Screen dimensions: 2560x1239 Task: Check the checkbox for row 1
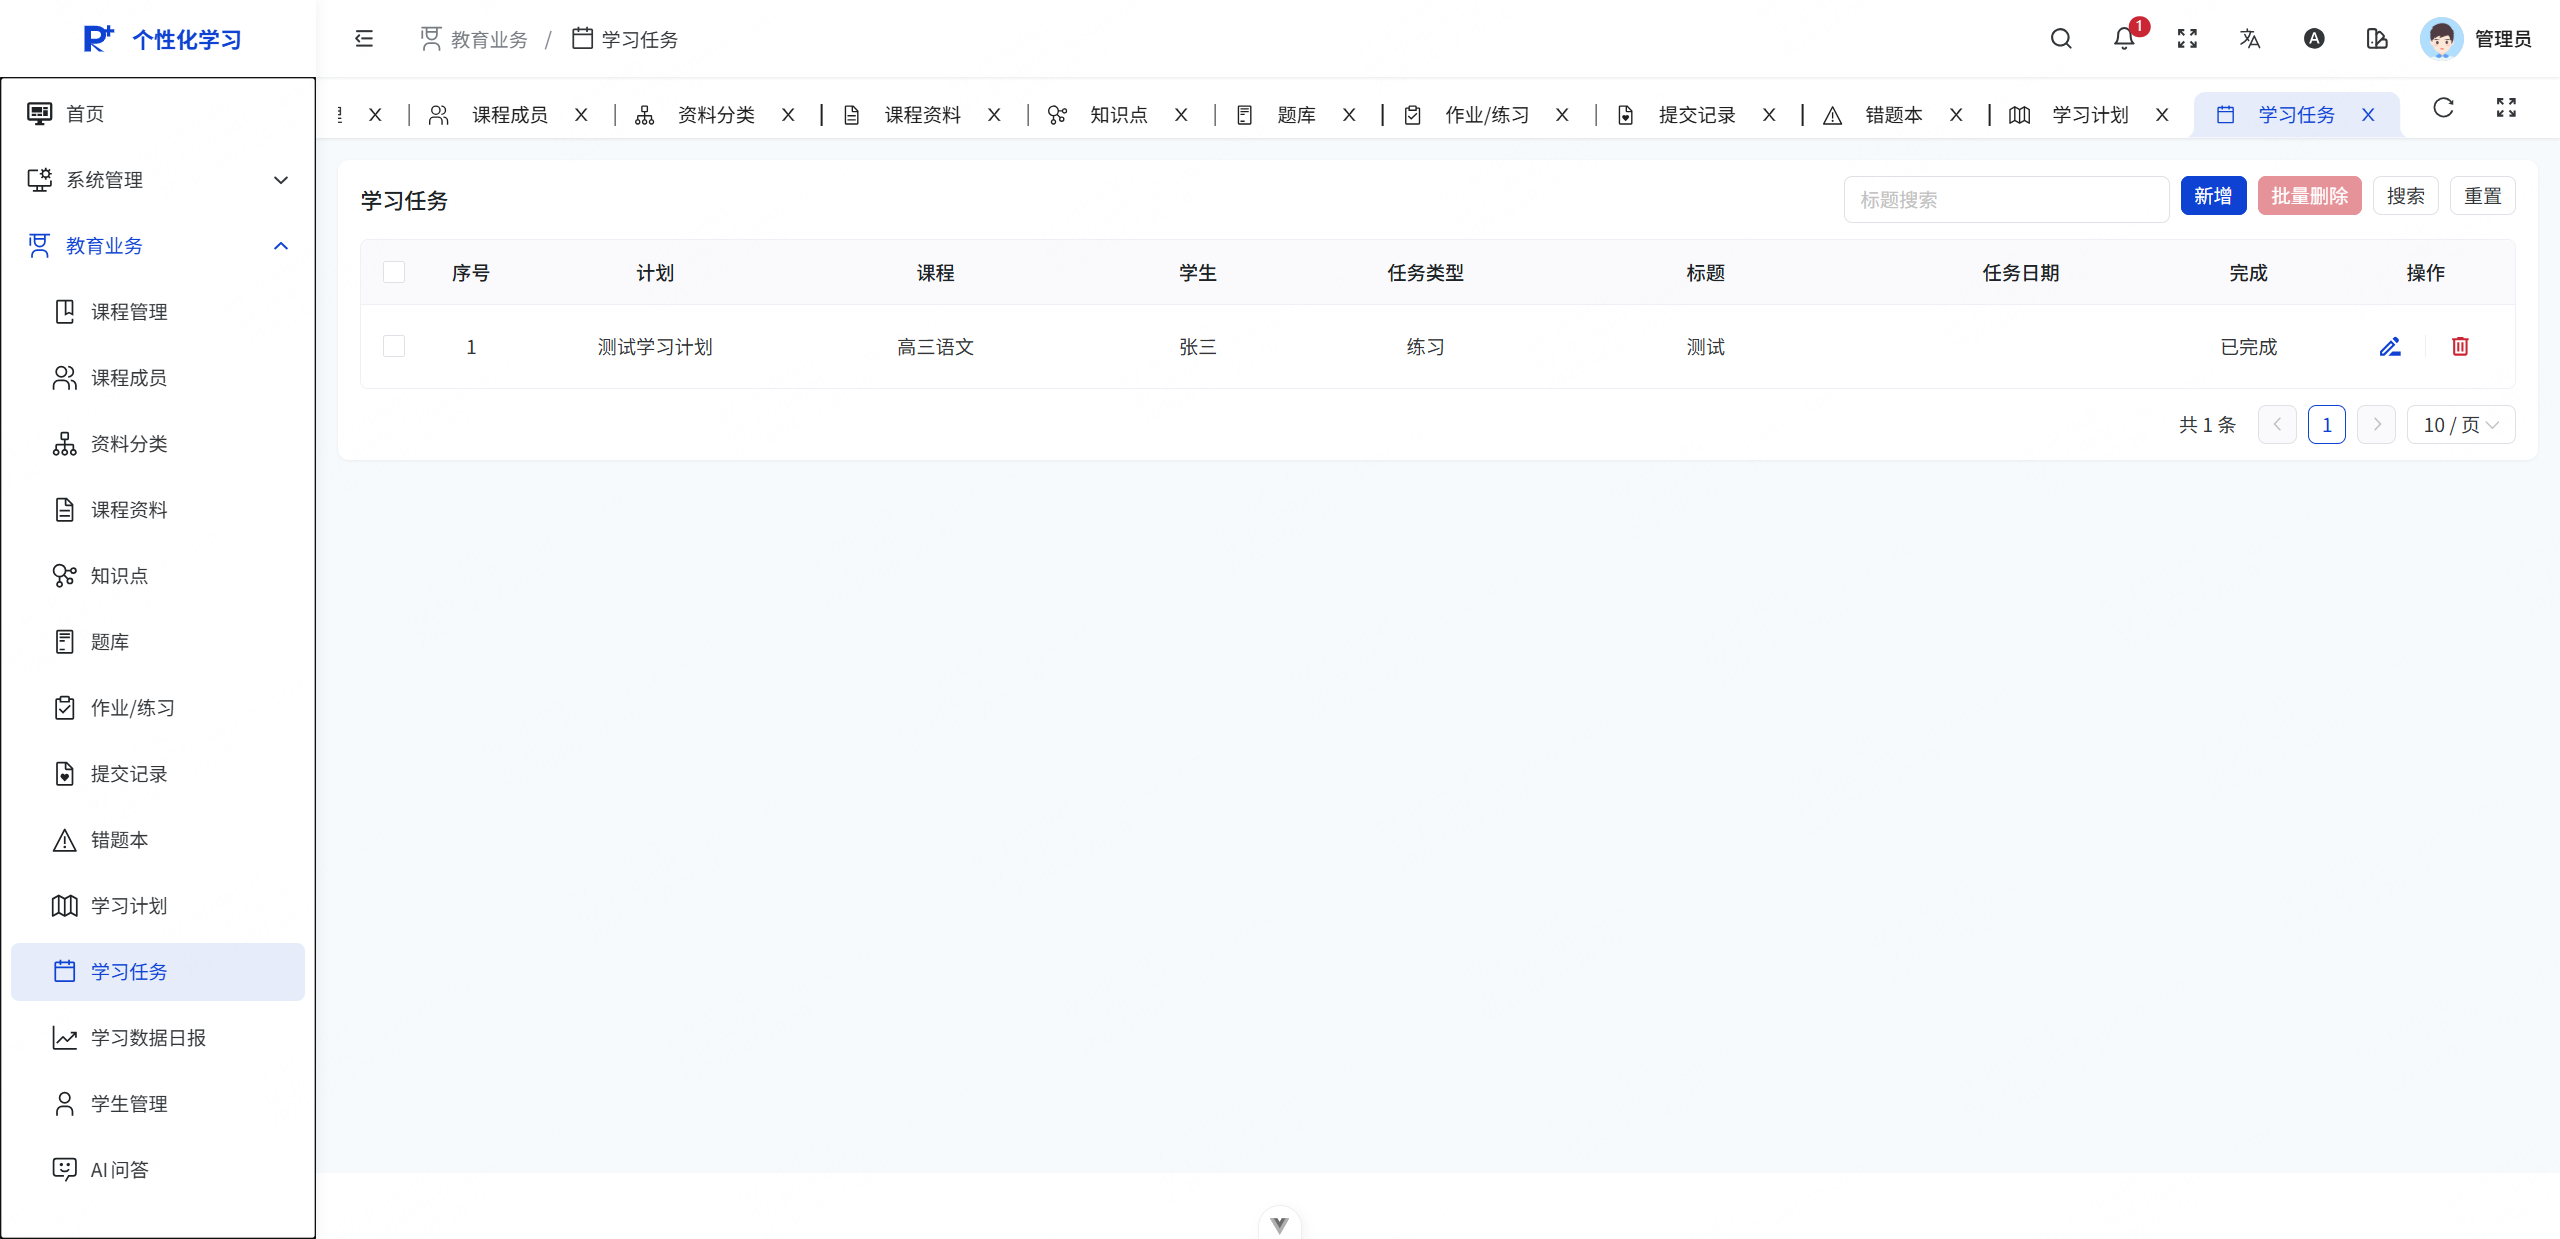coord(394,346)
